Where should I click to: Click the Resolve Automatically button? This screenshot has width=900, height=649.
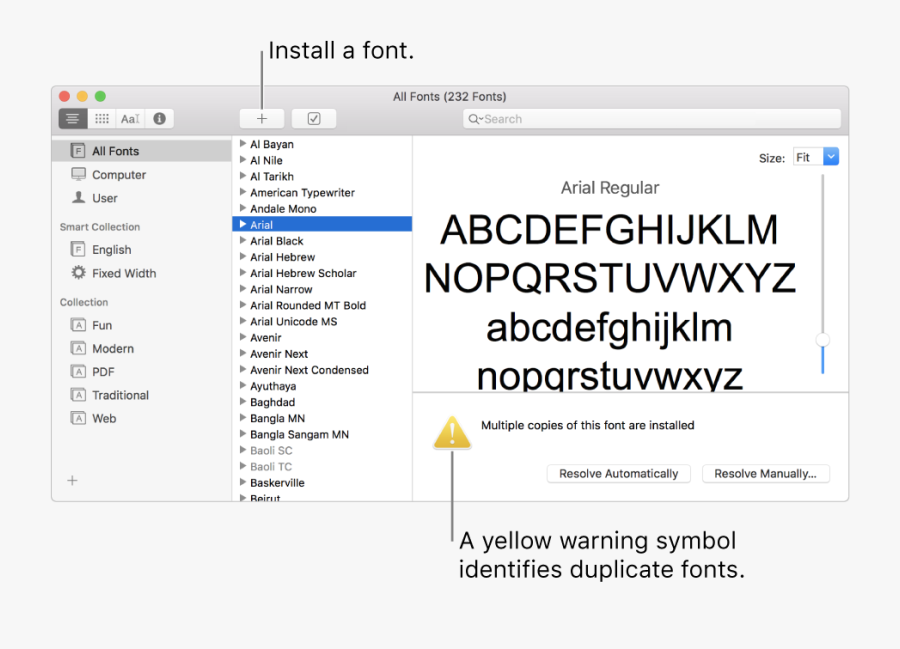click(x=618, y=473)
